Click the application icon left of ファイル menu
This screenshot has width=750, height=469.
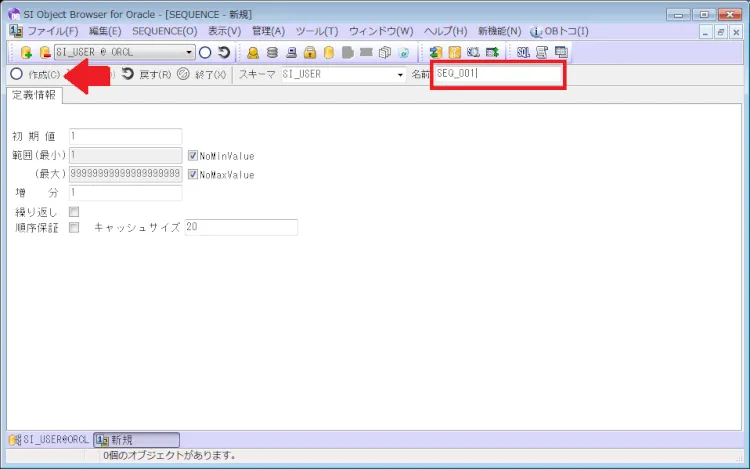click(16, 31)
